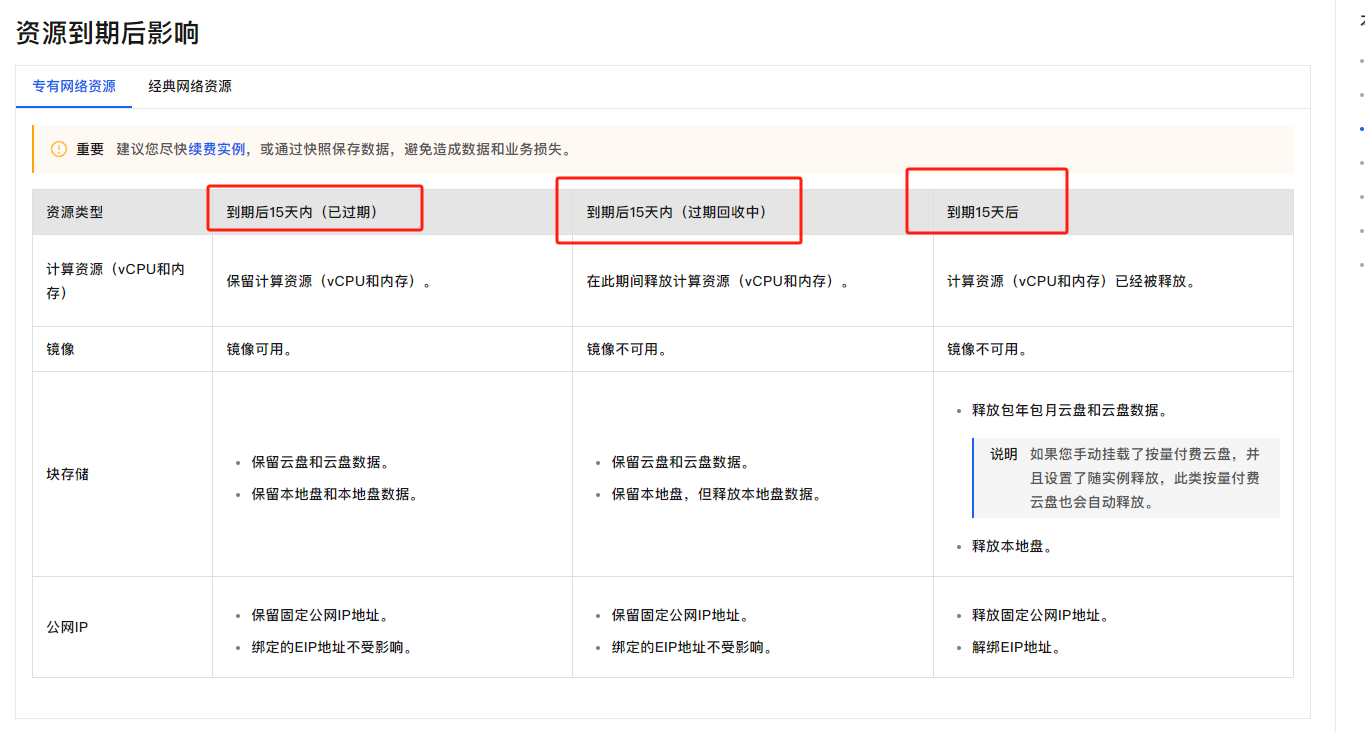Click the 公网IP row label

[x=67, y=627]
